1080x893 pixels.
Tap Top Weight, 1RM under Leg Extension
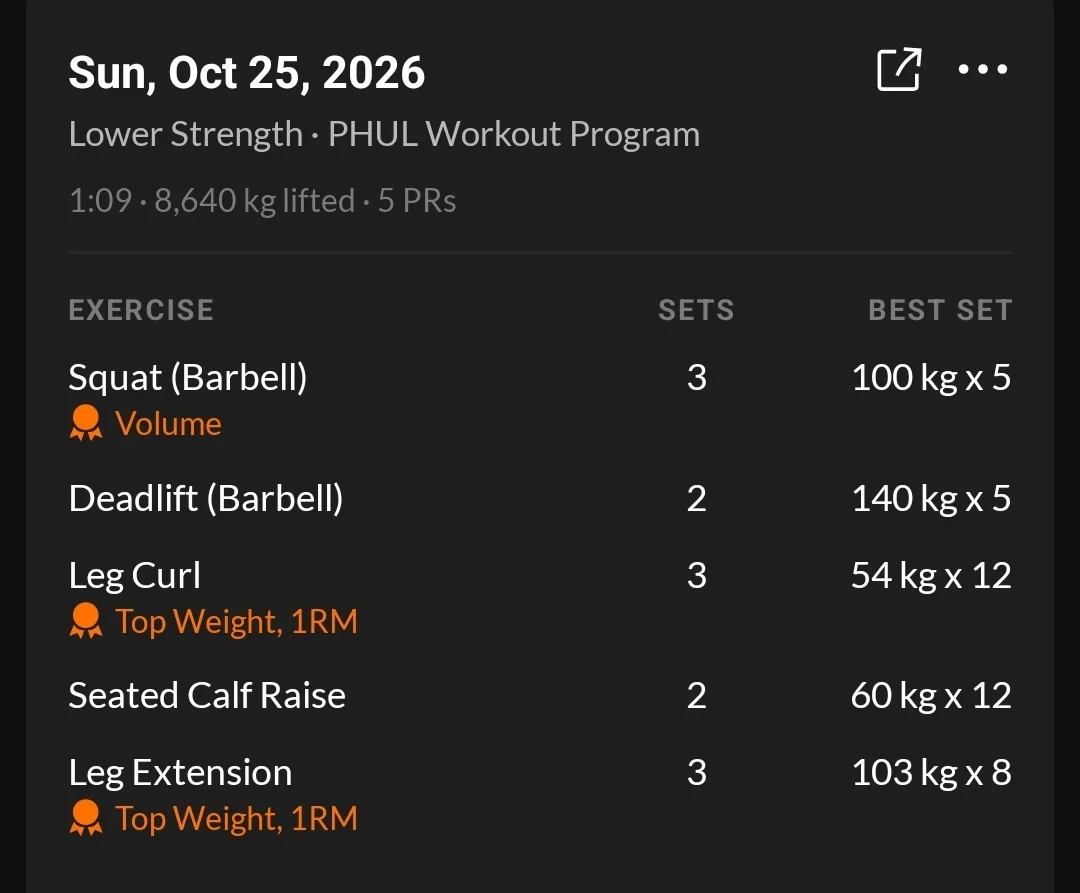click(236, 819)
